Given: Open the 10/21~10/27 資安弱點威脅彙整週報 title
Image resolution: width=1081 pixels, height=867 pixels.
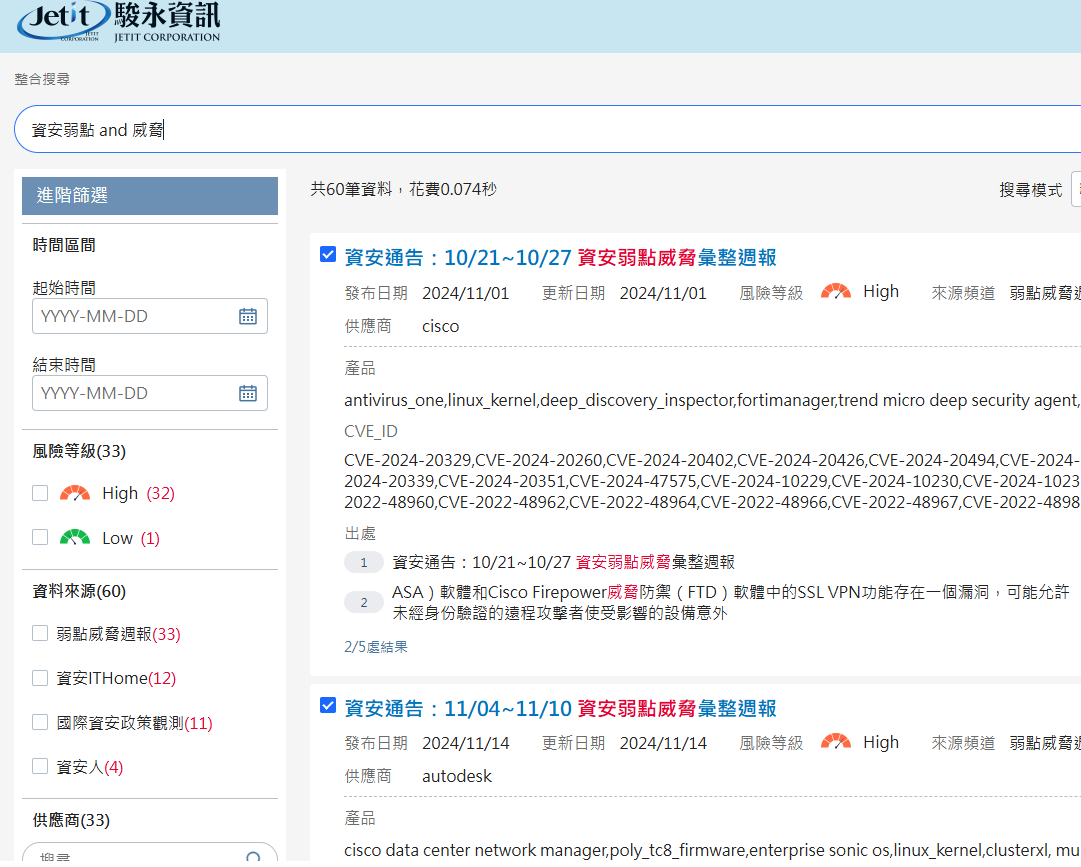Looking at the screenshot, I should (x=560, y=258).
